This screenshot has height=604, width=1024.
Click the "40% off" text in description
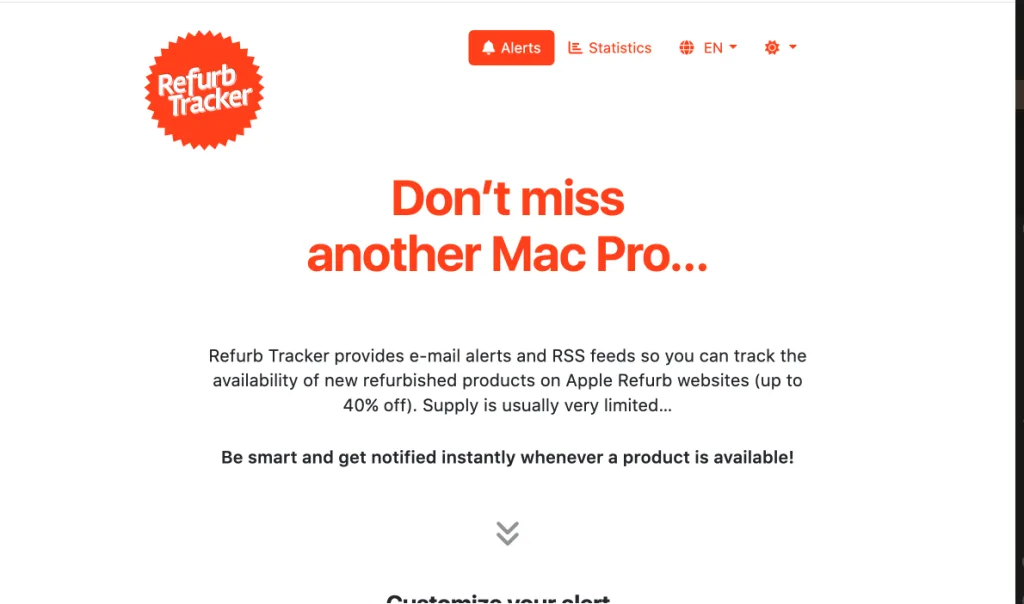(376, 405)
